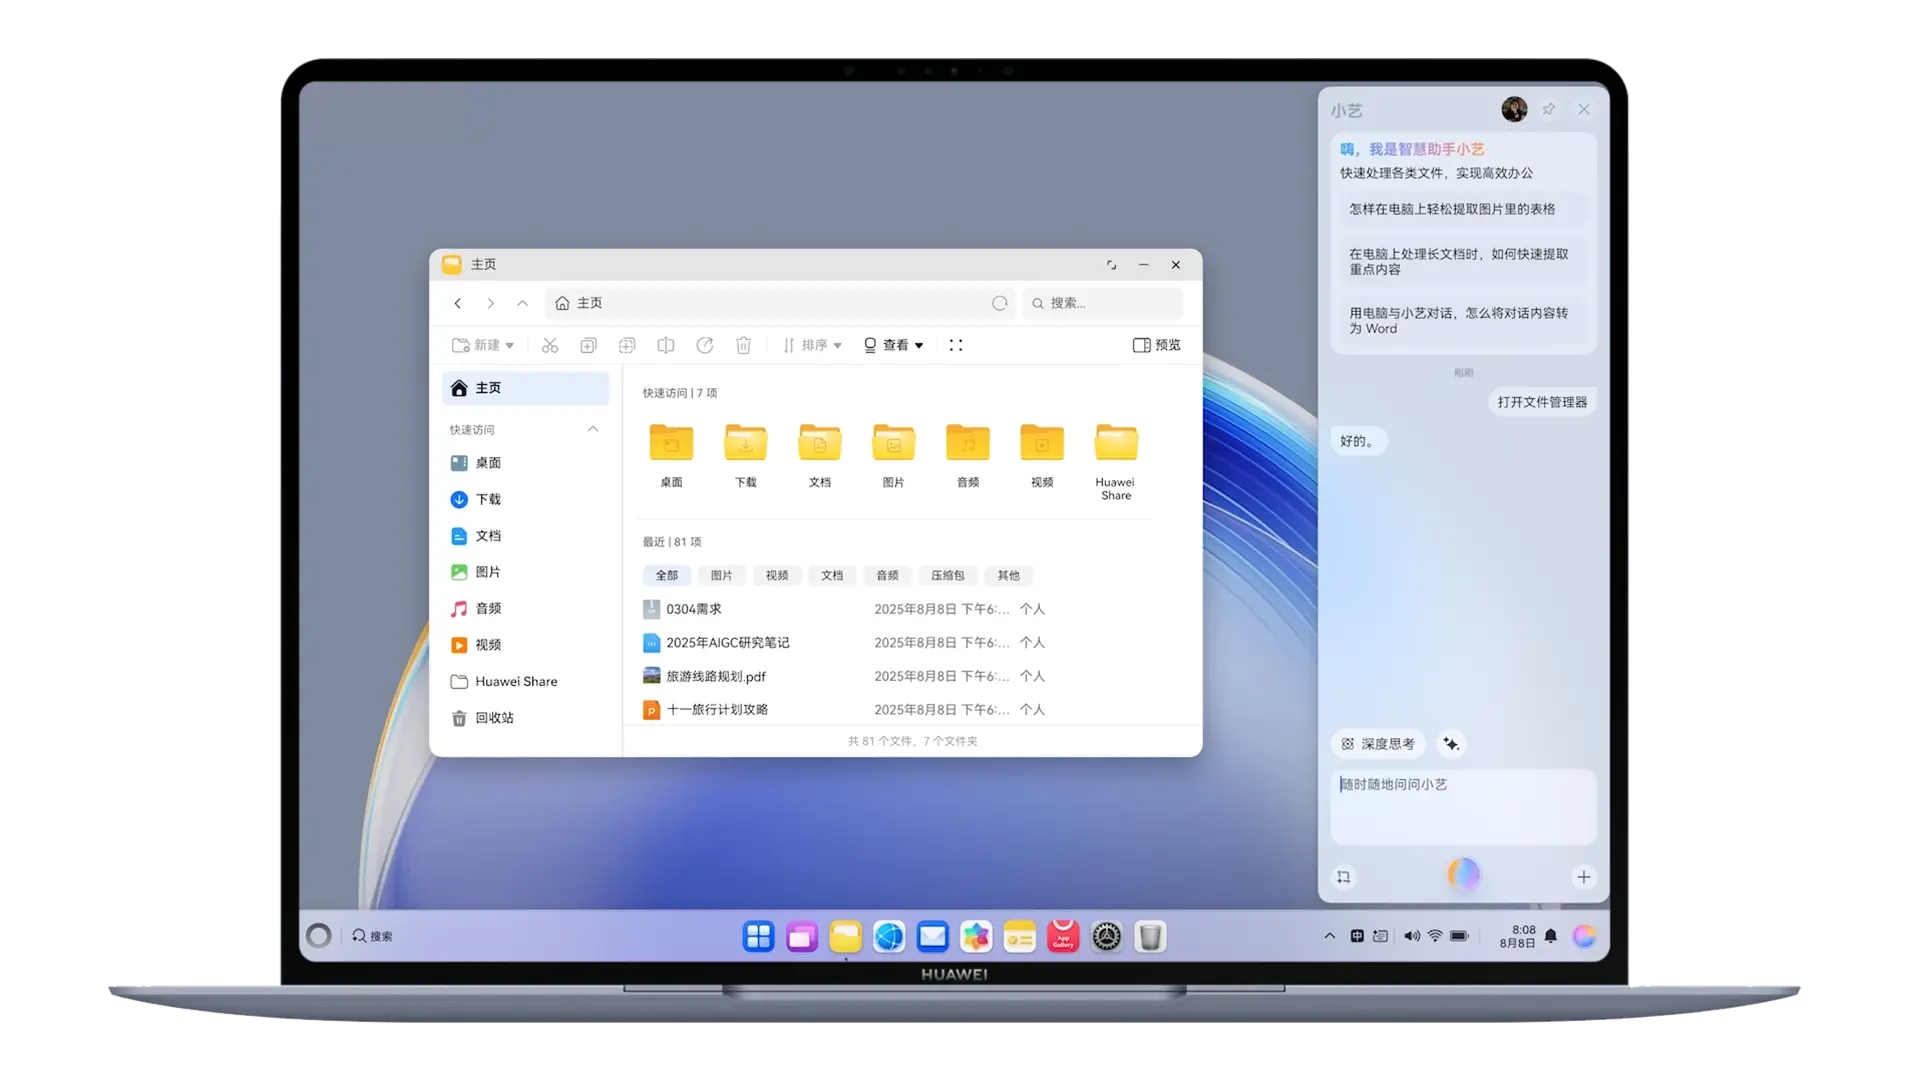Click the Delete trash icon in toolbar

point(743,345)
